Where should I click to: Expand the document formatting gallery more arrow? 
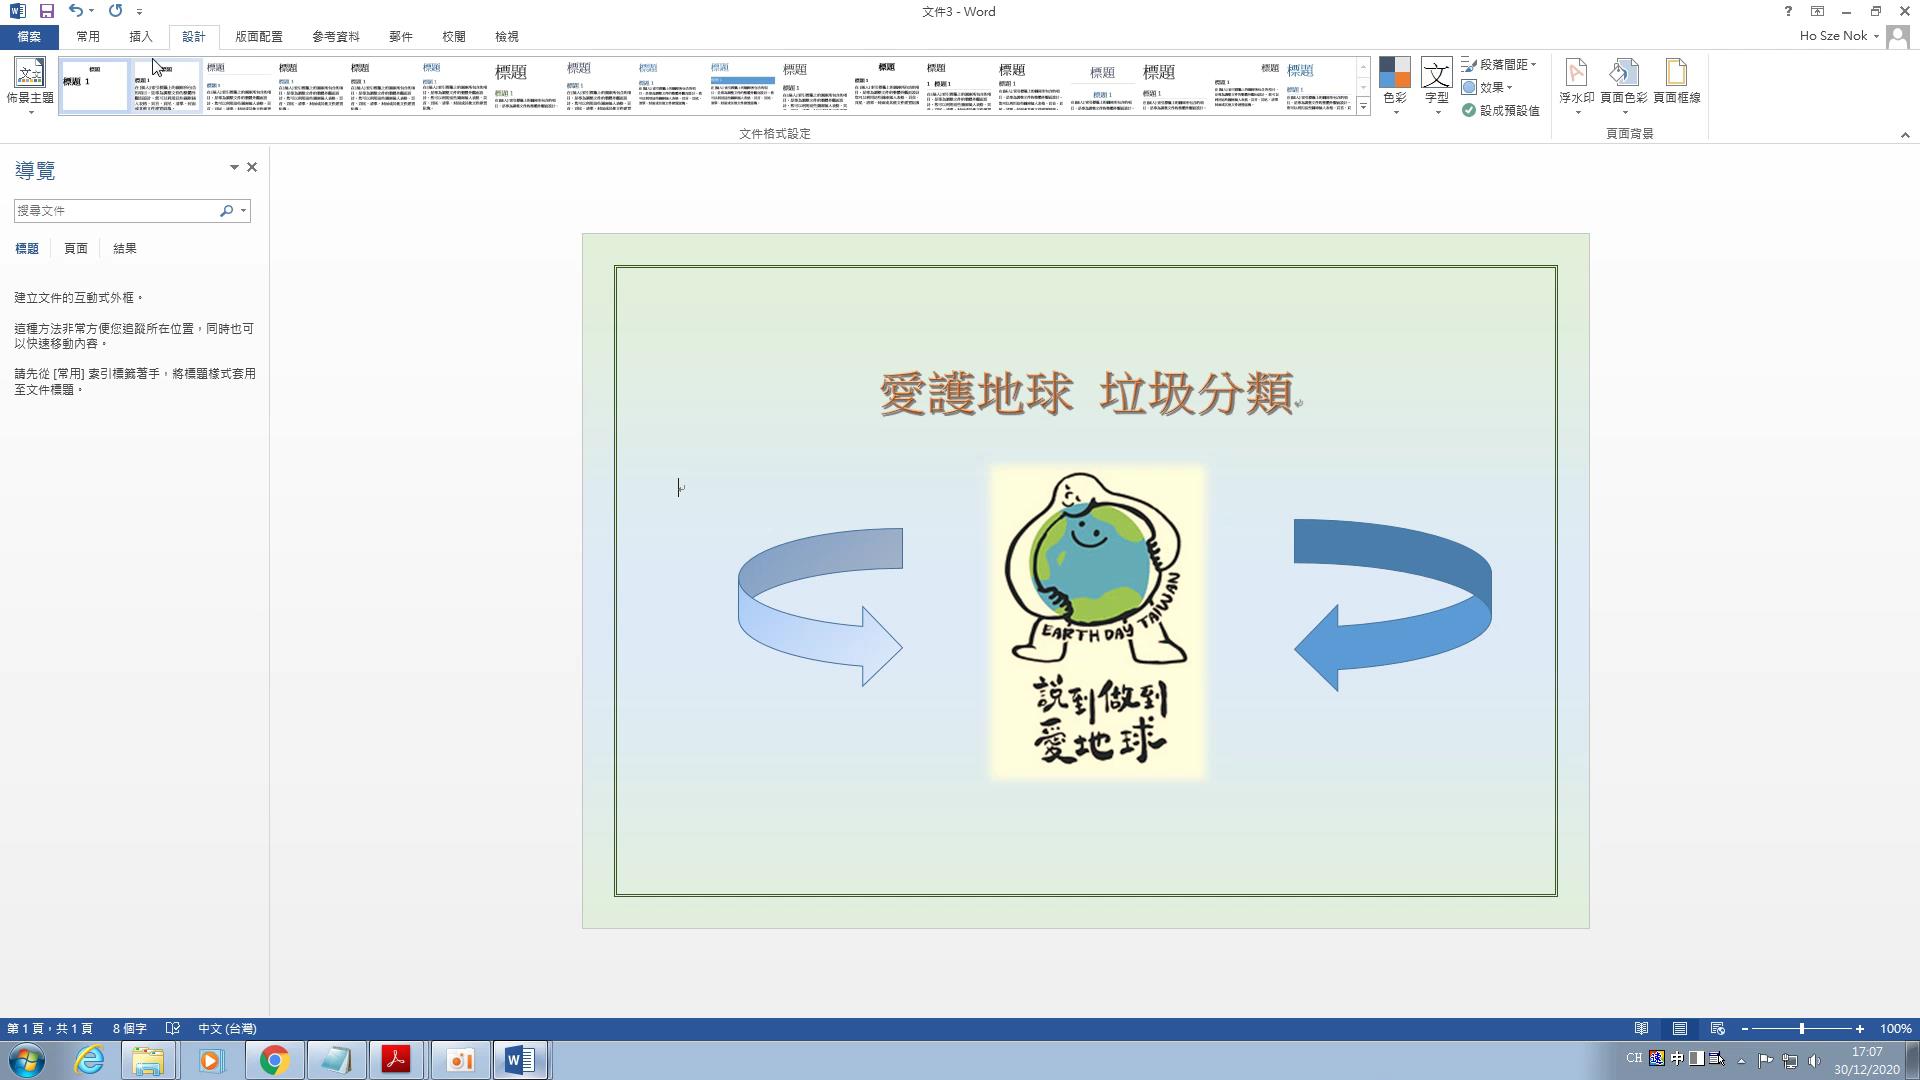point(1363,107)
